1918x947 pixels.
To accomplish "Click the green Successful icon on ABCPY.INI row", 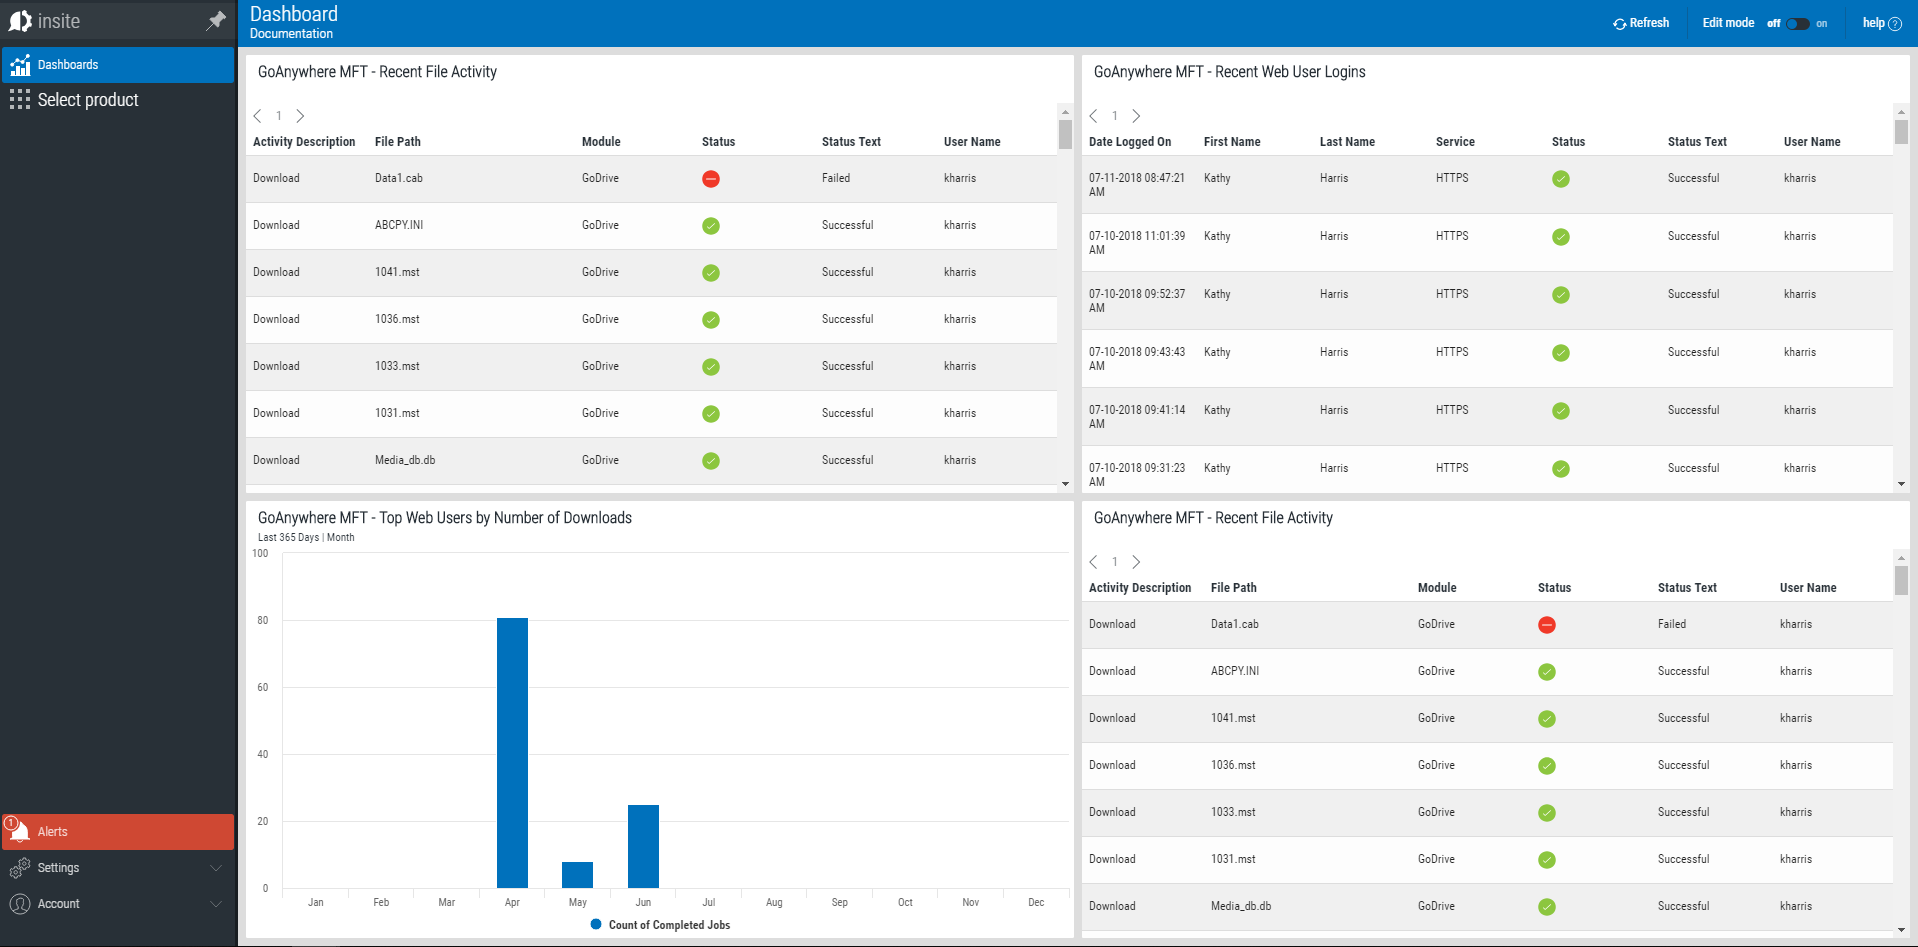I will tap(710, 226).
